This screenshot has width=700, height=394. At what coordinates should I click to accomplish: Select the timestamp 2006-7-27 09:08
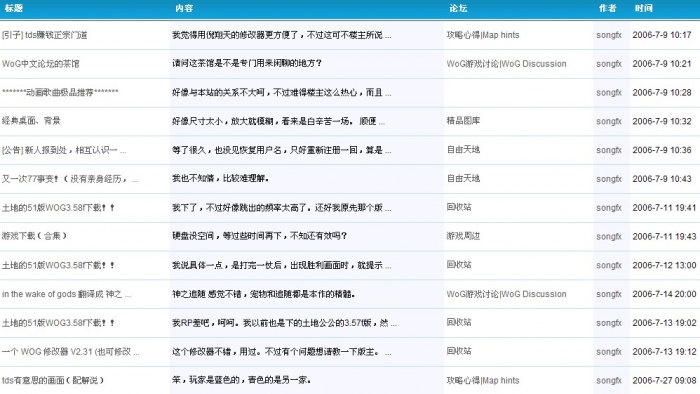tap(664, 380)
